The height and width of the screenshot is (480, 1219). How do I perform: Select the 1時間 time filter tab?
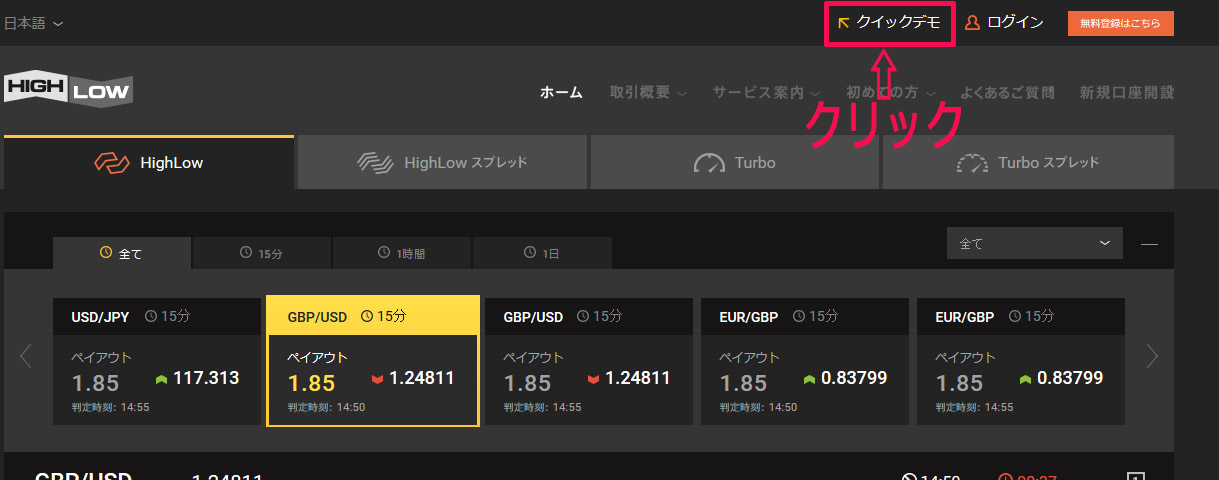click(x=402, y=253)
